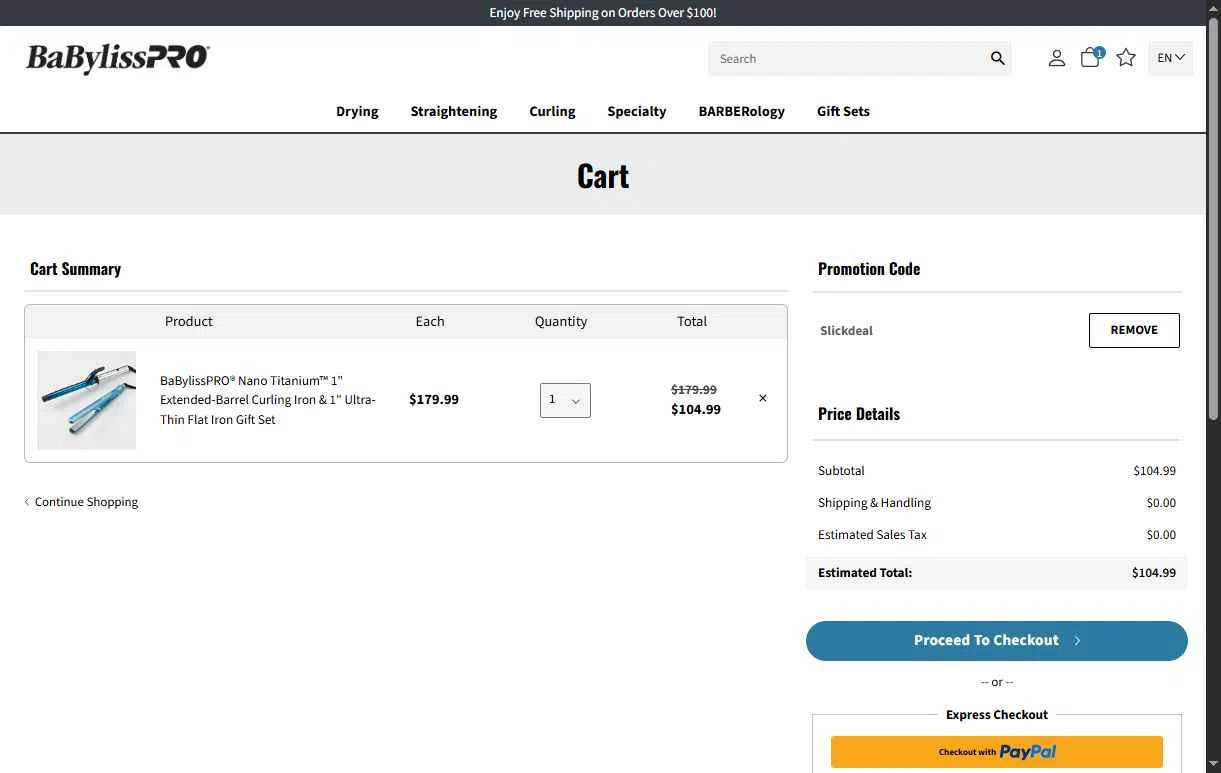Click the Continue Shopping link

(x=81, y=502)
